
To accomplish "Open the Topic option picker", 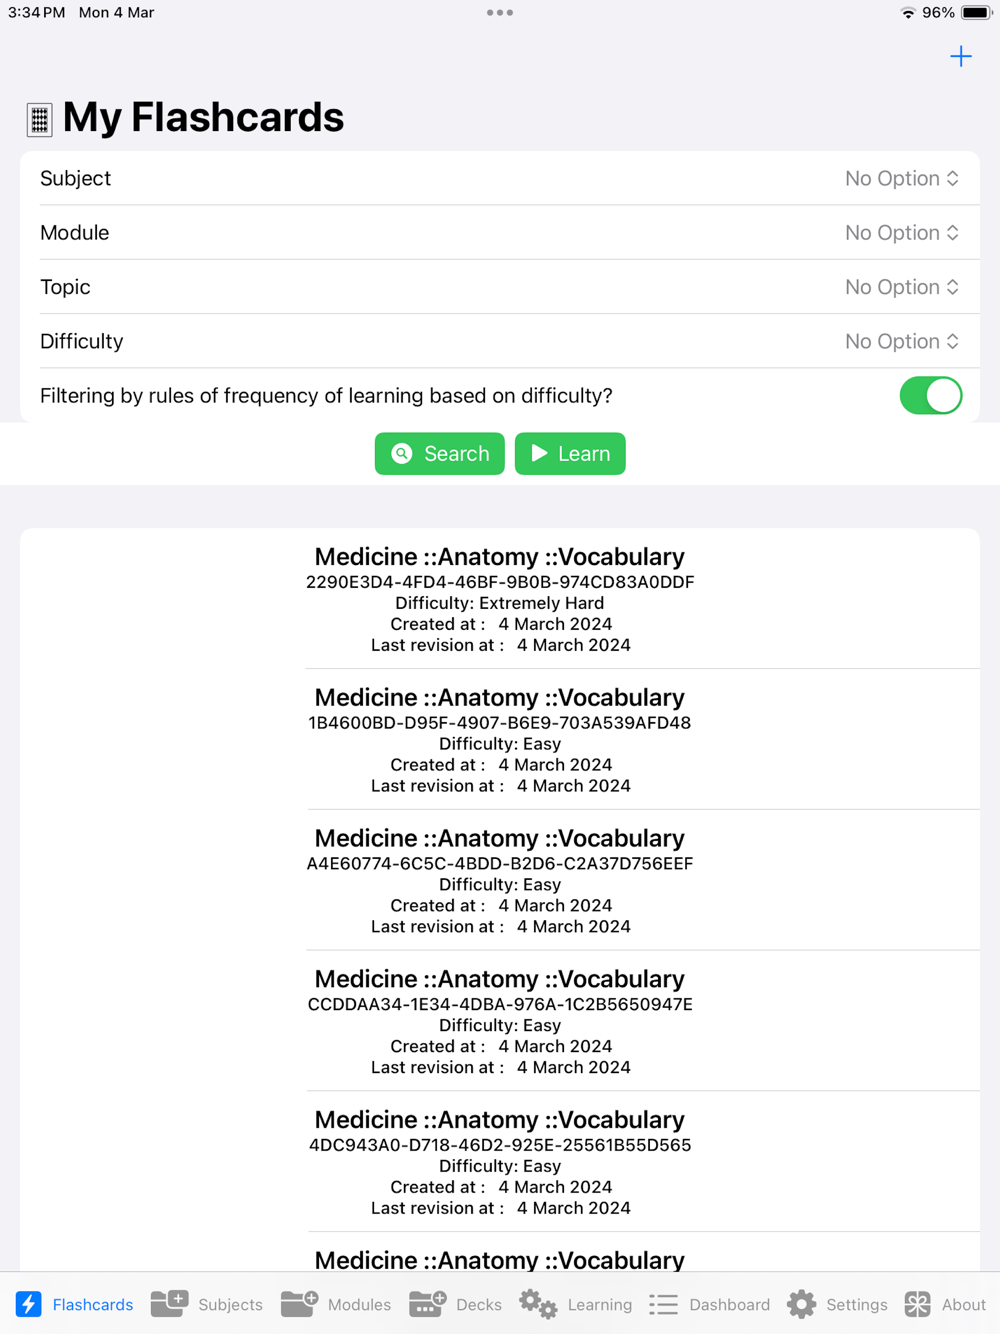I will coord(901,287).
